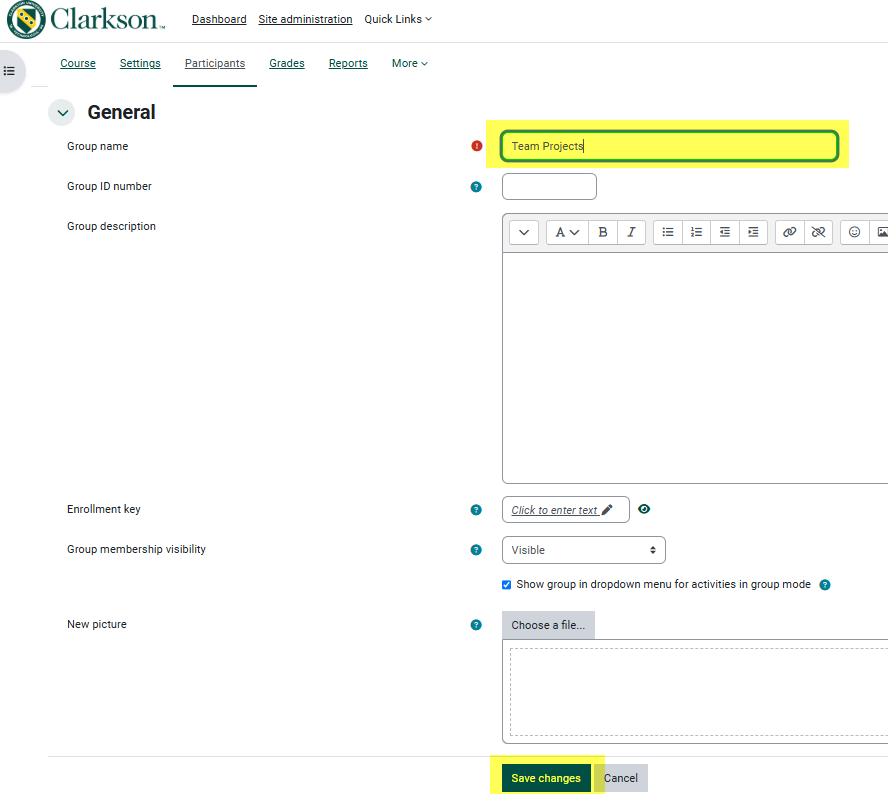Click the unlink icon in editor toolbar
888x795 pixels.
[x=818, y=232]
